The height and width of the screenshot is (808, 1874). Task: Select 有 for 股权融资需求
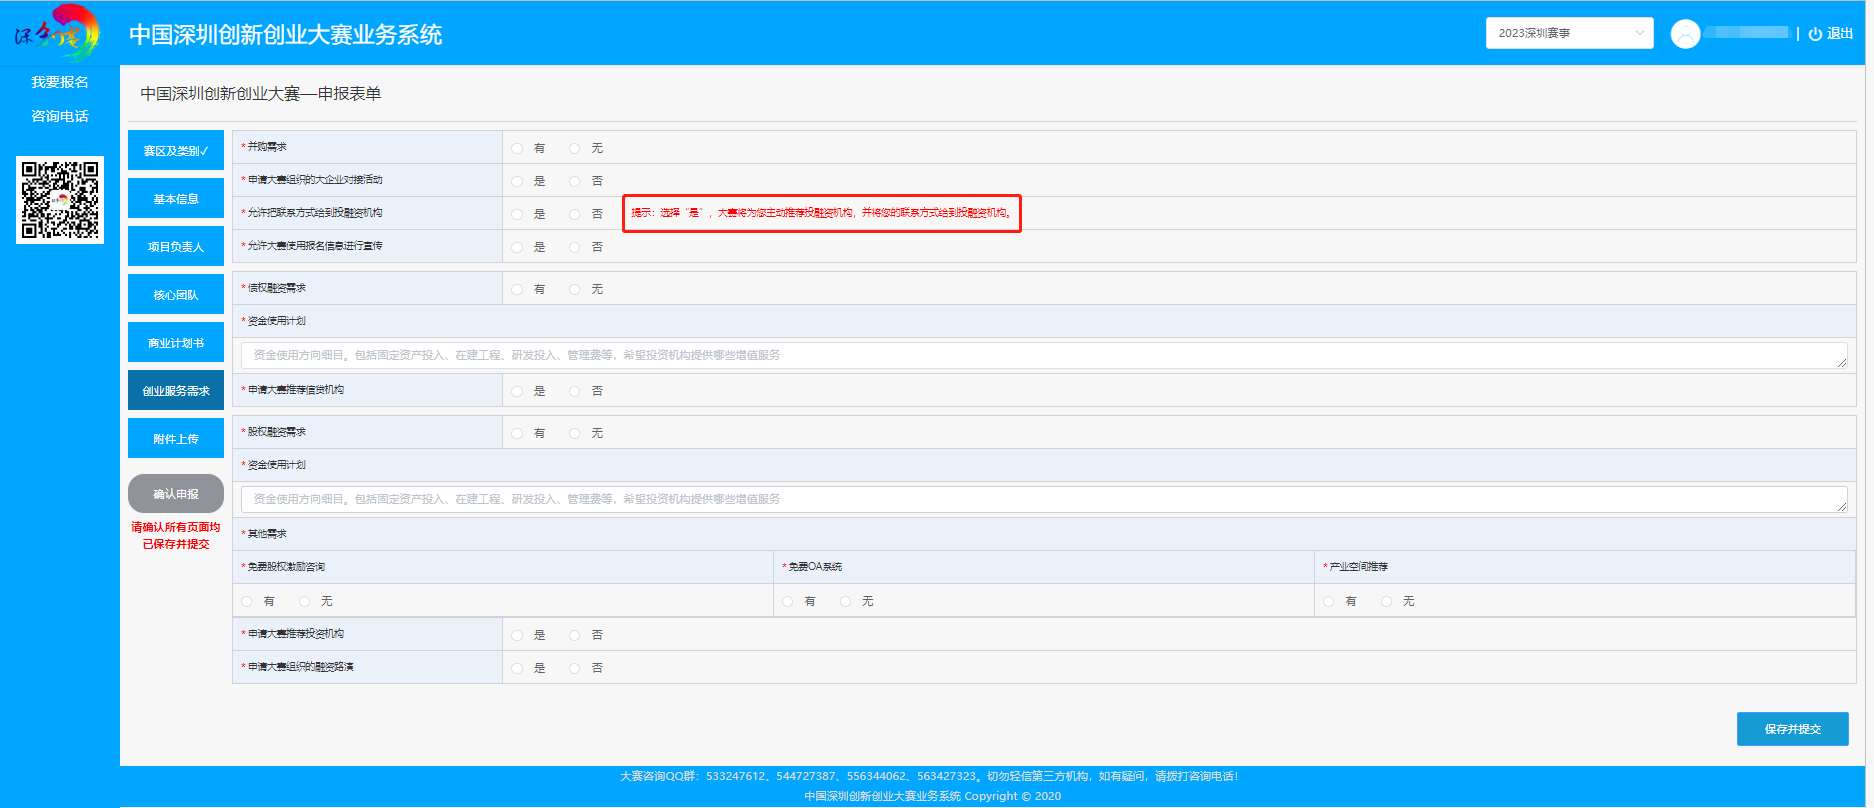517,433
